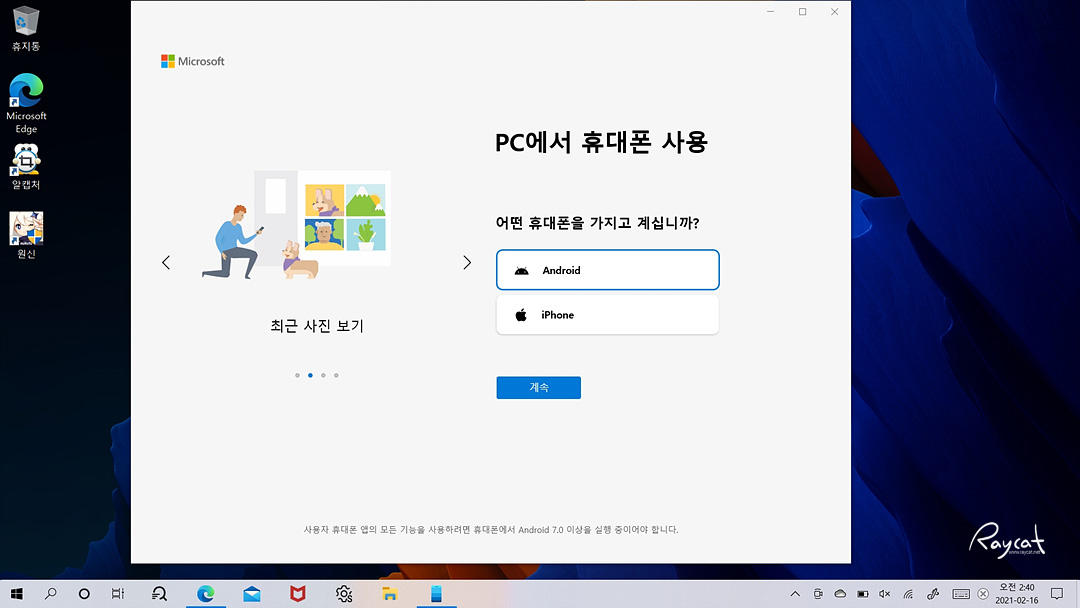
Task: Open Task View on taskbar
Action: (118, 594)
